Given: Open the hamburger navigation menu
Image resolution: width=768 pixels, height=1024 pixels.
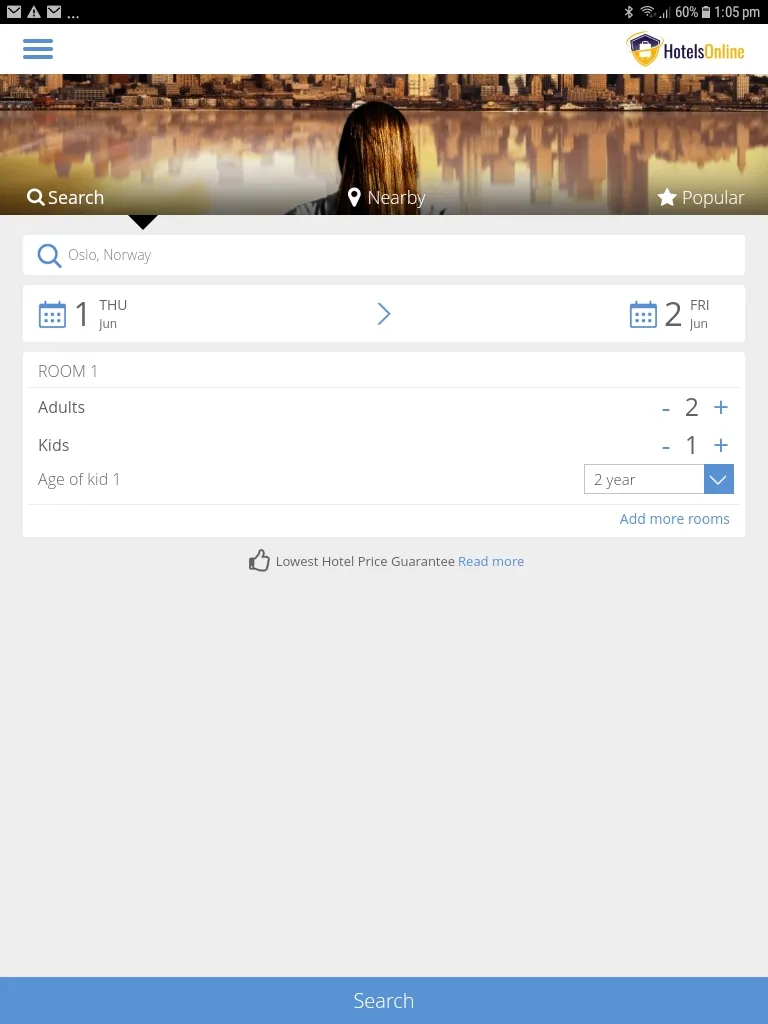Looking at the screenshot, I should (38, 49).
